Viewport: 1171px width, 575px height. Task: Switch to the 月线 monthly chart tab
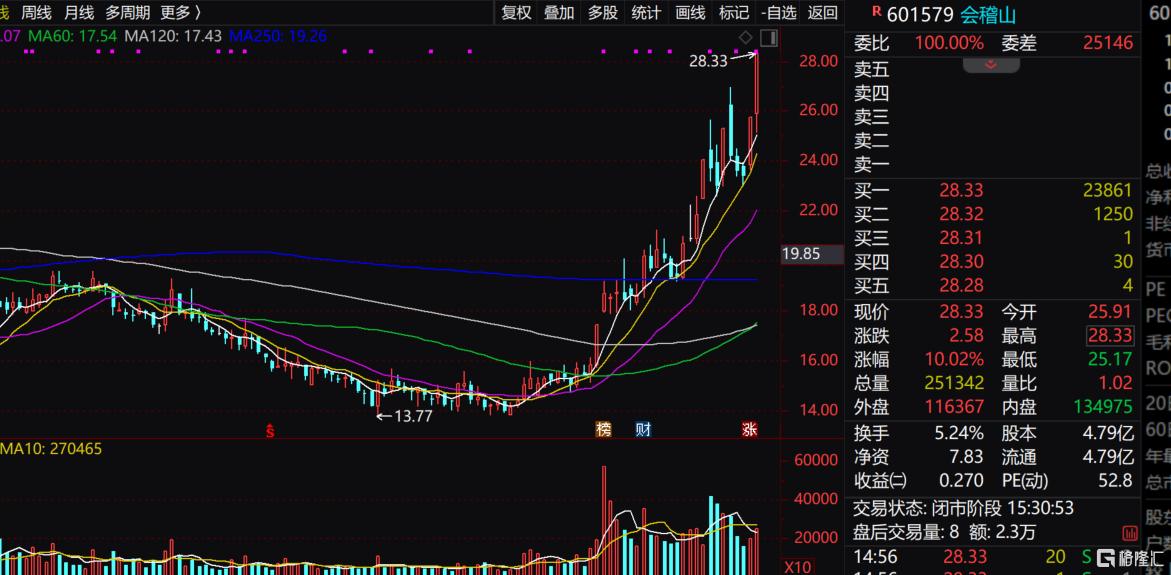[x=79, y=12]
